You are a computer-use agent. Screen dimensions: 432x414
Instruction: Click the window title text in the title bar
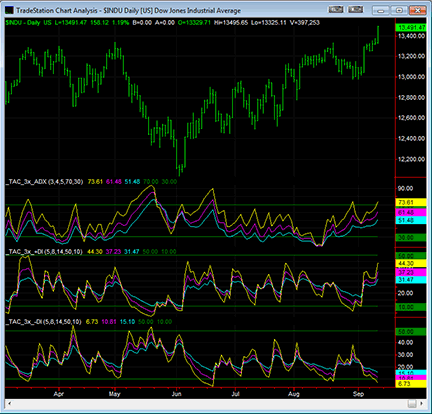pyautogui.click(x=128, y=10)
